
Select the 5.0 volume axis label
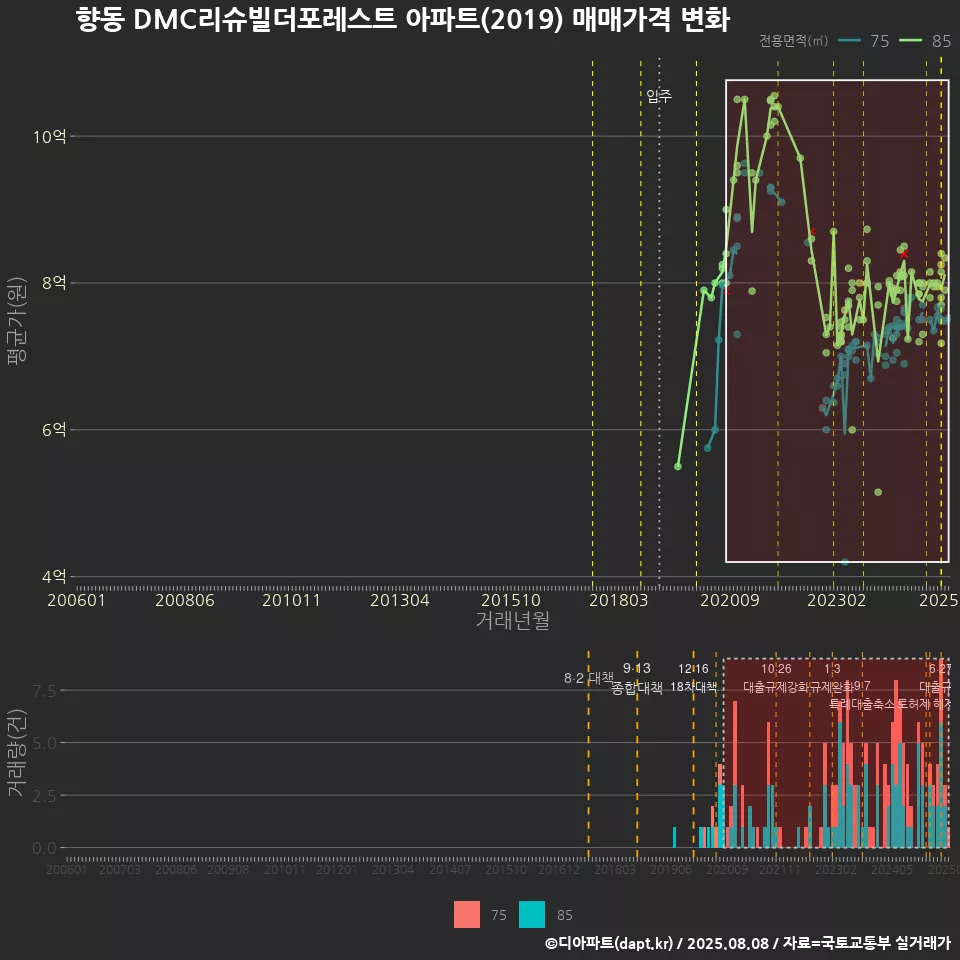tap(44, 743)
